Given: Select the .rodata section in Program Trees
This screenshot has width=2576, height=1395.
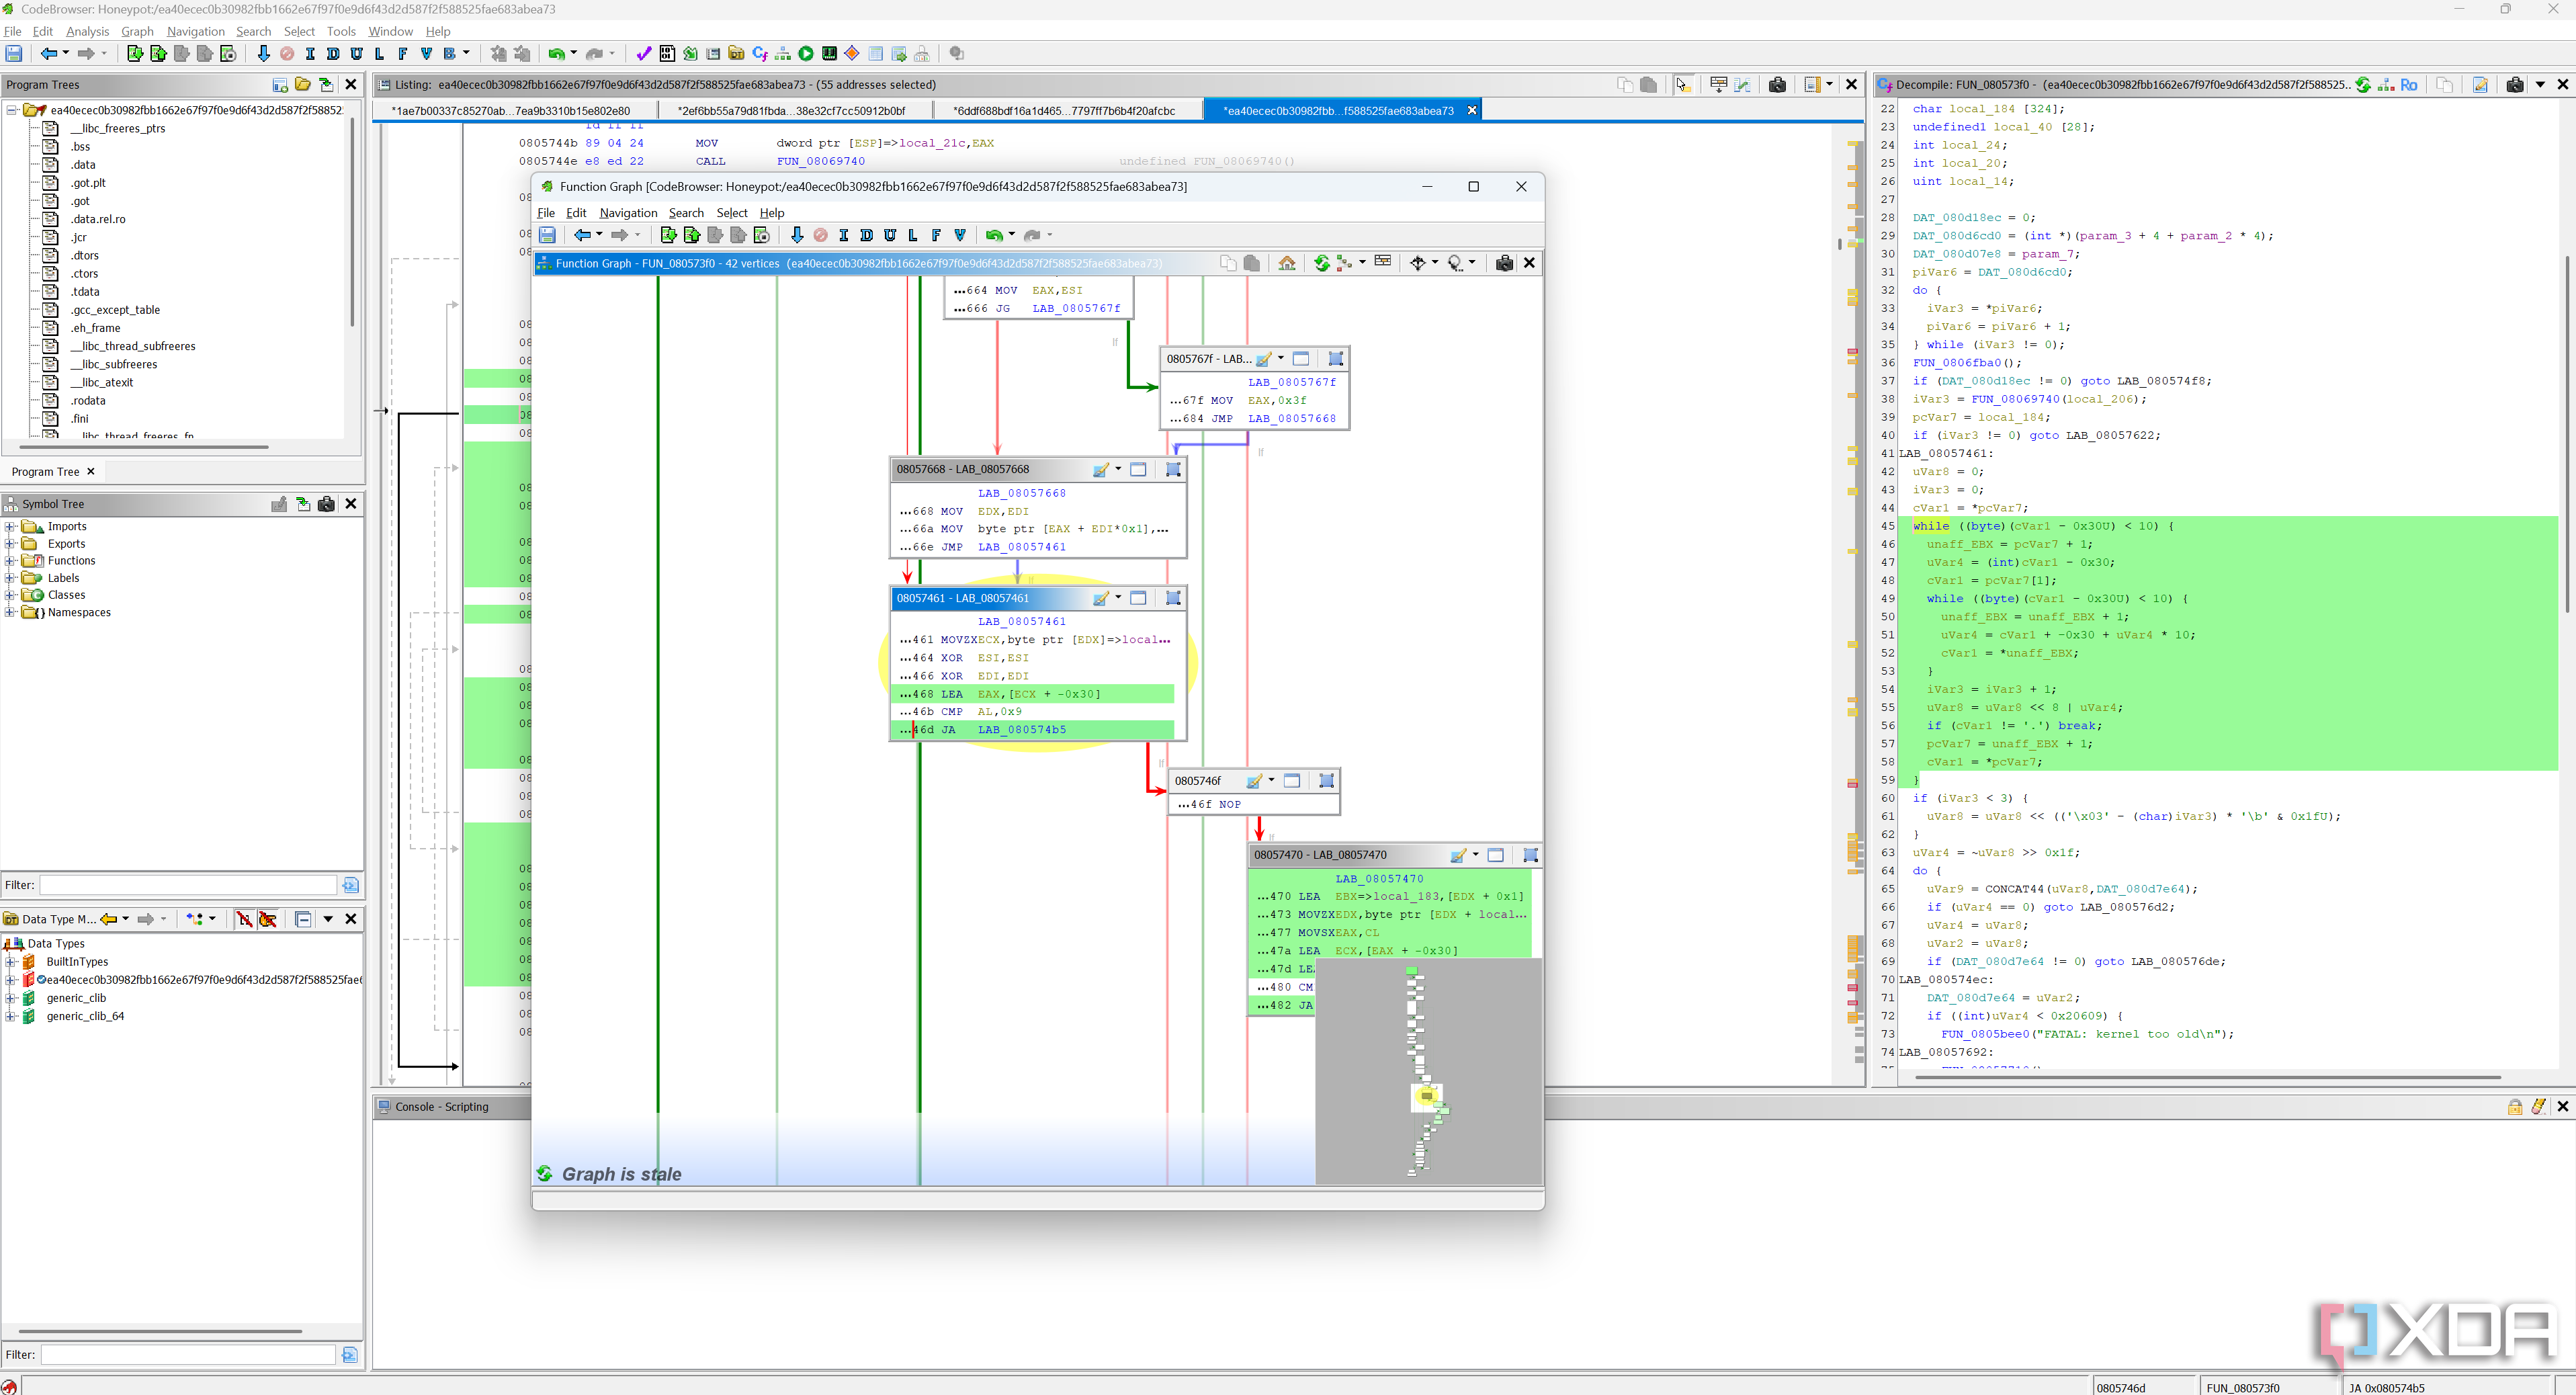Looking at the screenshot, I should (88, 401).
